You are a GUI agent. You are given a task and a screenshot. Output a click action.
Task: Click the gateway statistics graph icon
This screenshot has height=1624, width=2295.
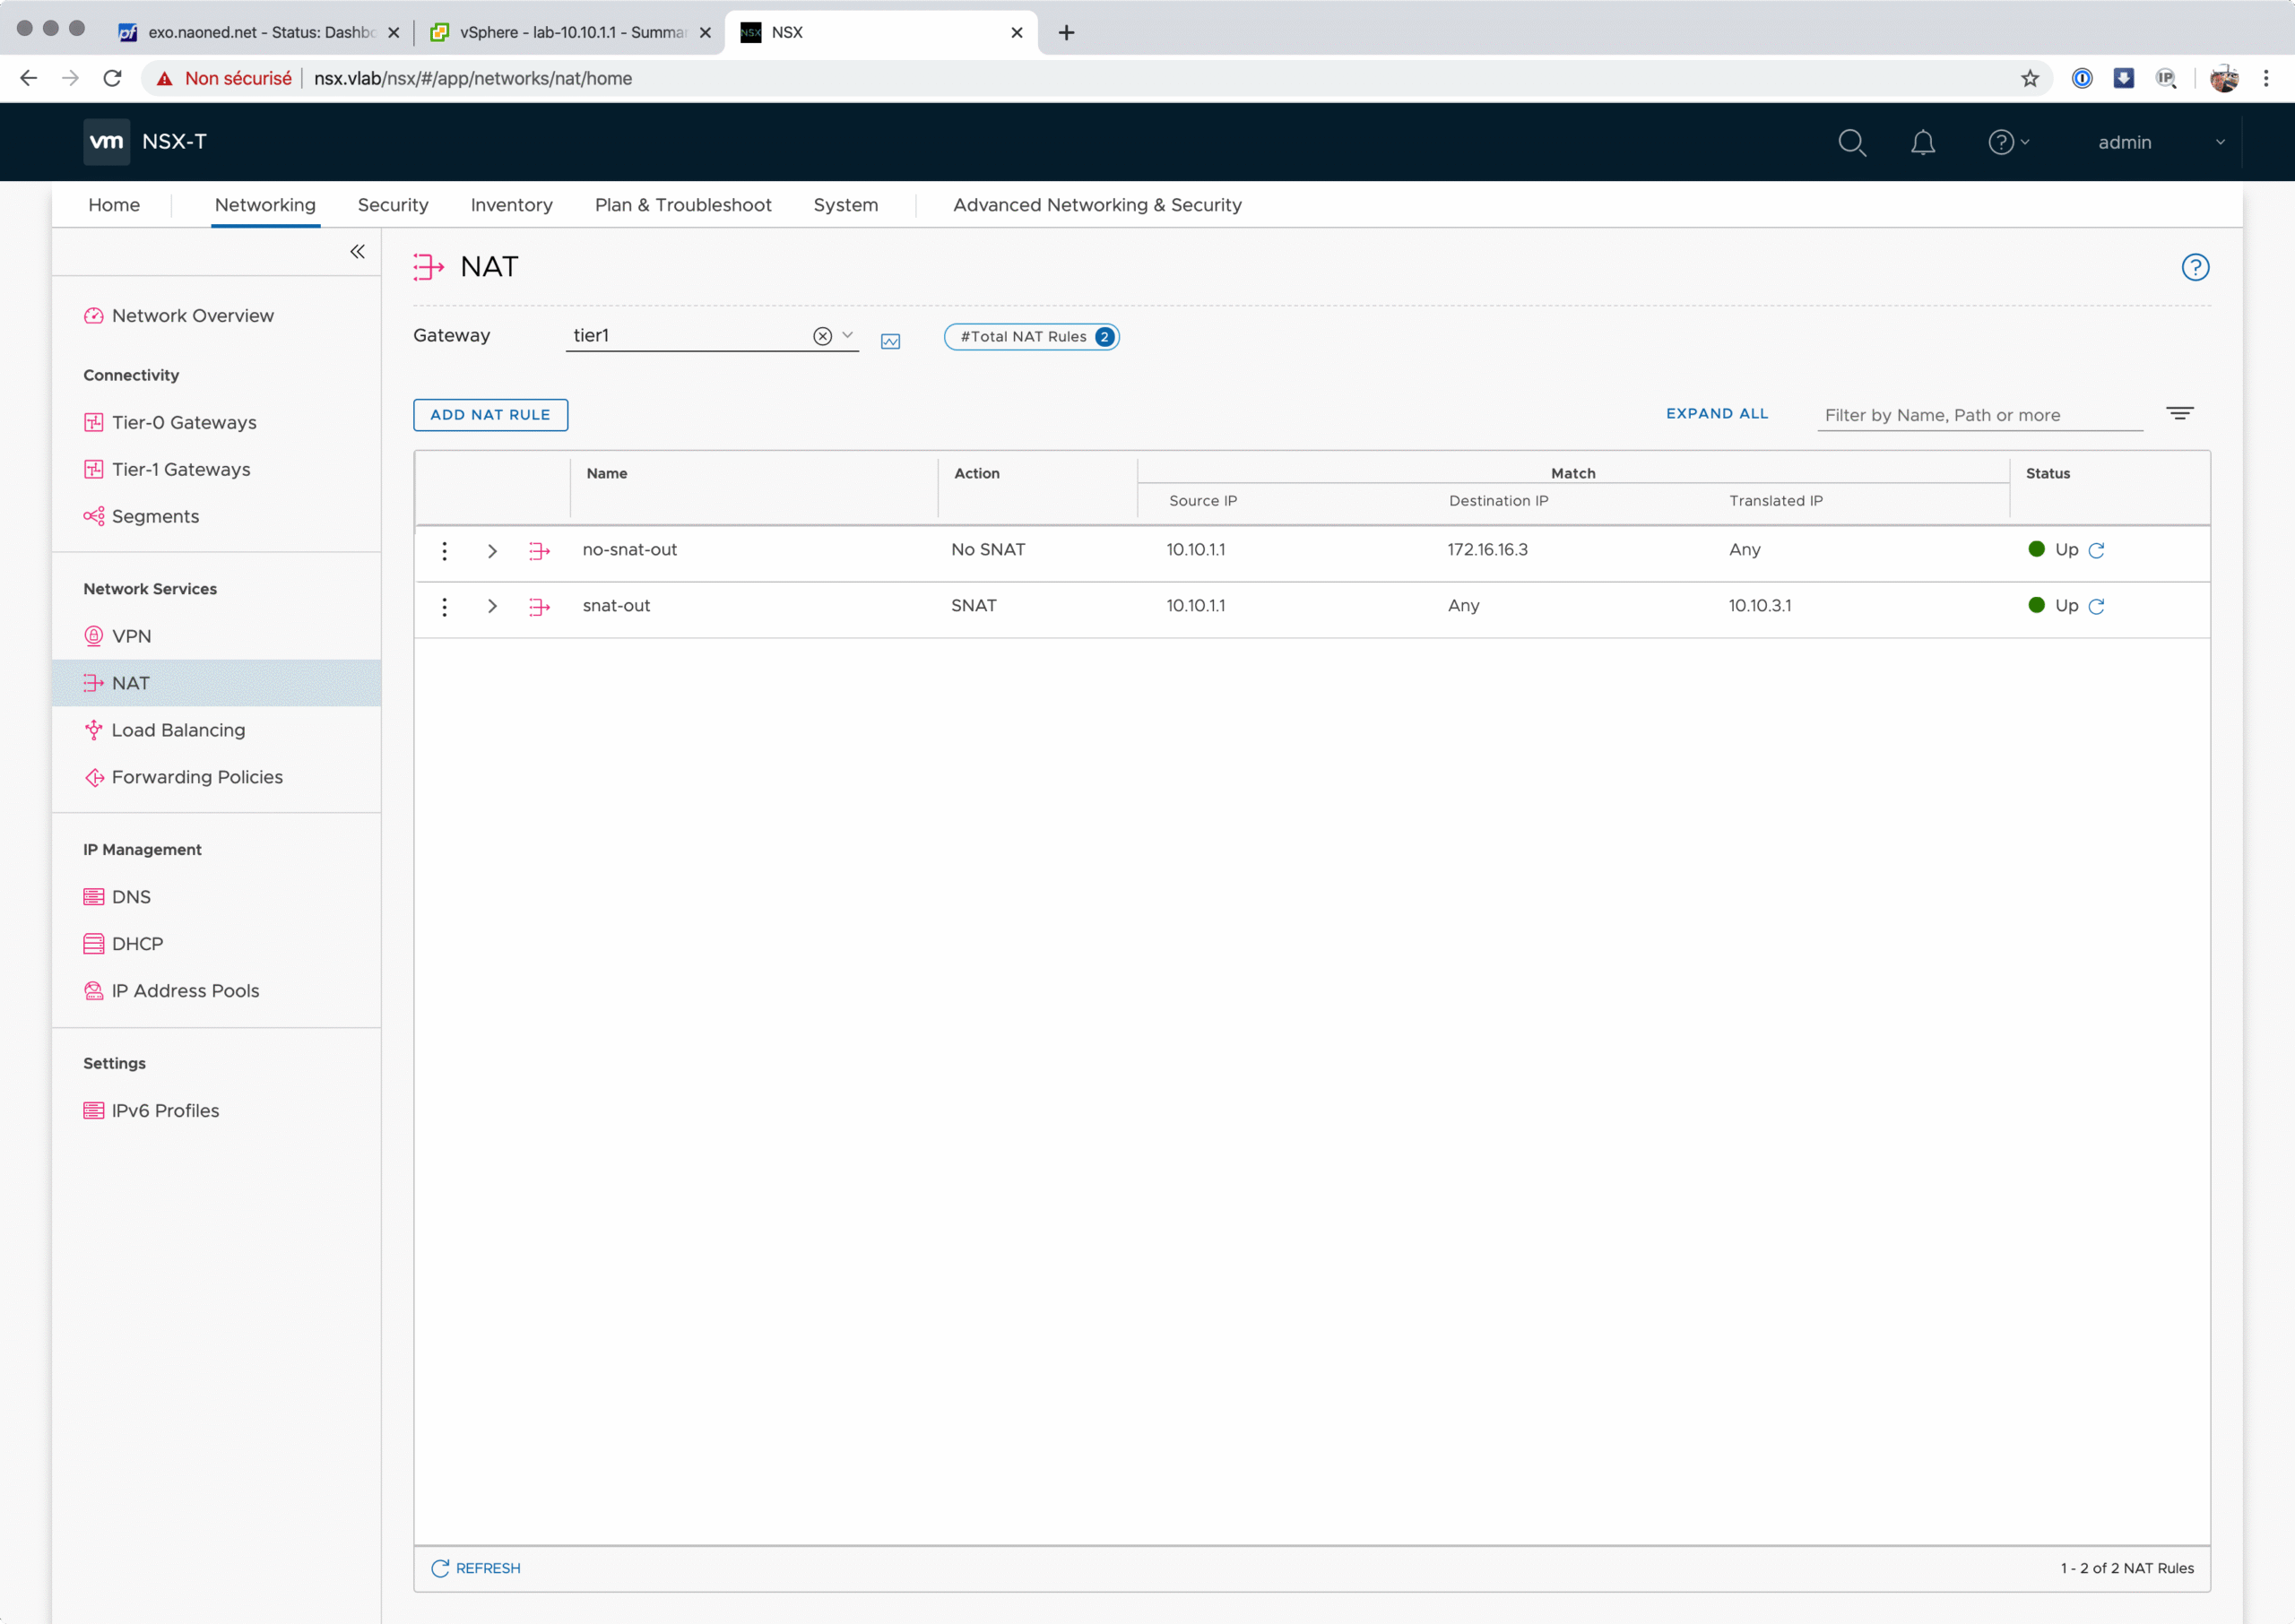coord(890,341)
